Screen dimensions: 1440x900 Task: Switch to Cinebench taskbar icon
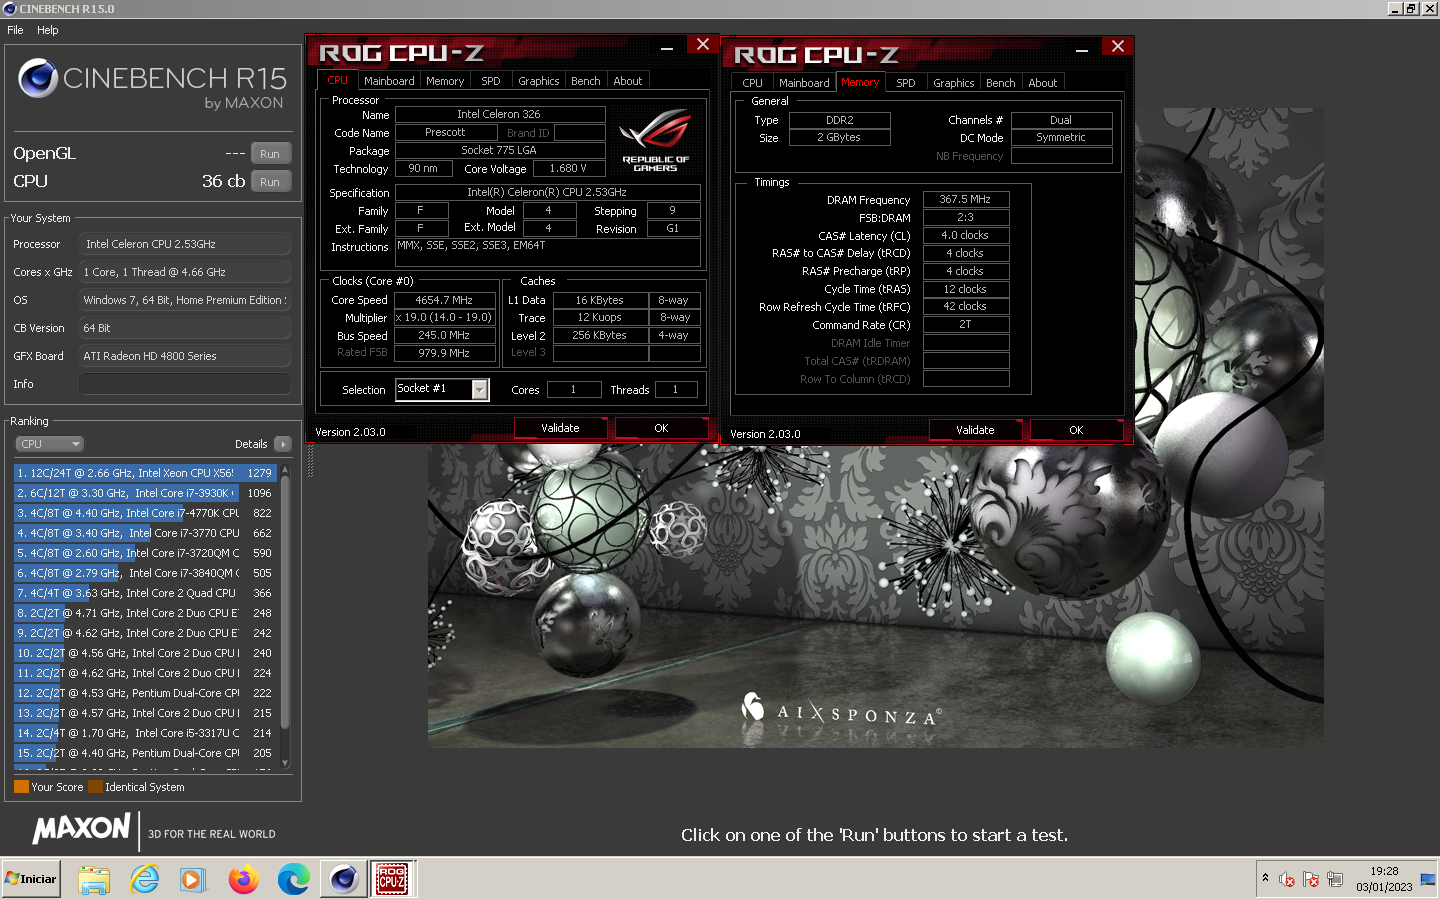click(344, 879)
